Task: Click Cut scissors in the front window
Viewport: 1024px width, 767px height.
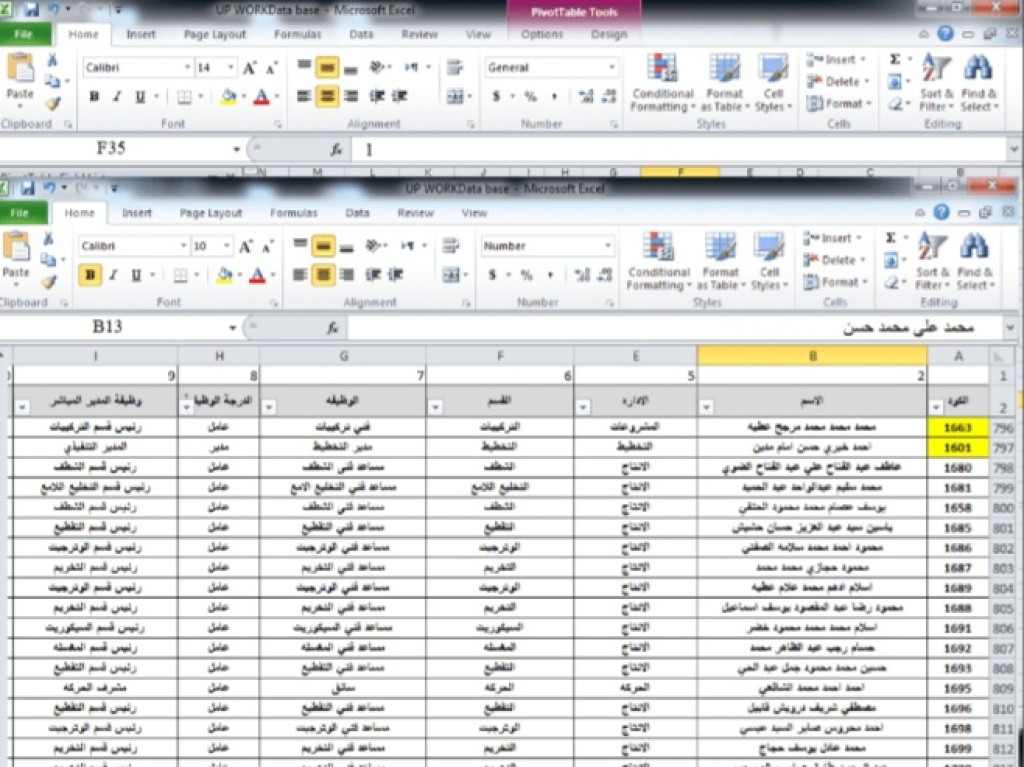Action: point(48,238)
